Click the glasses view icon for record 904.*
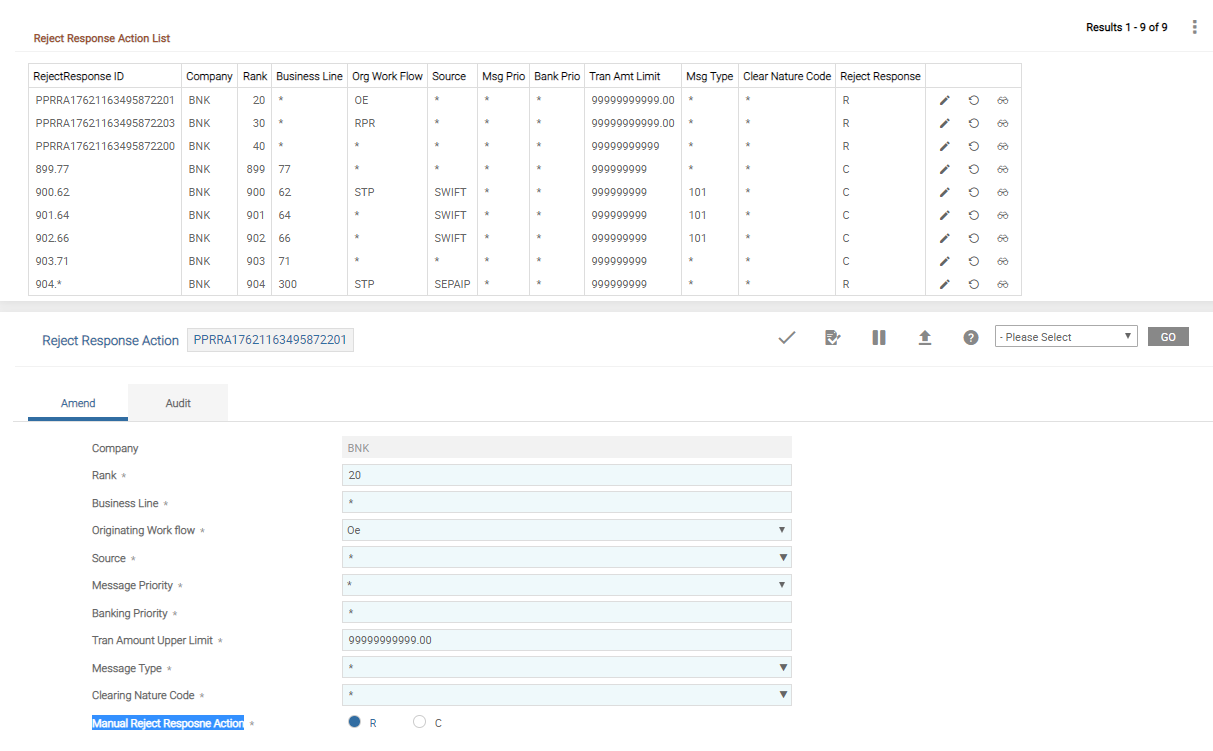 tap(1002, 284)
